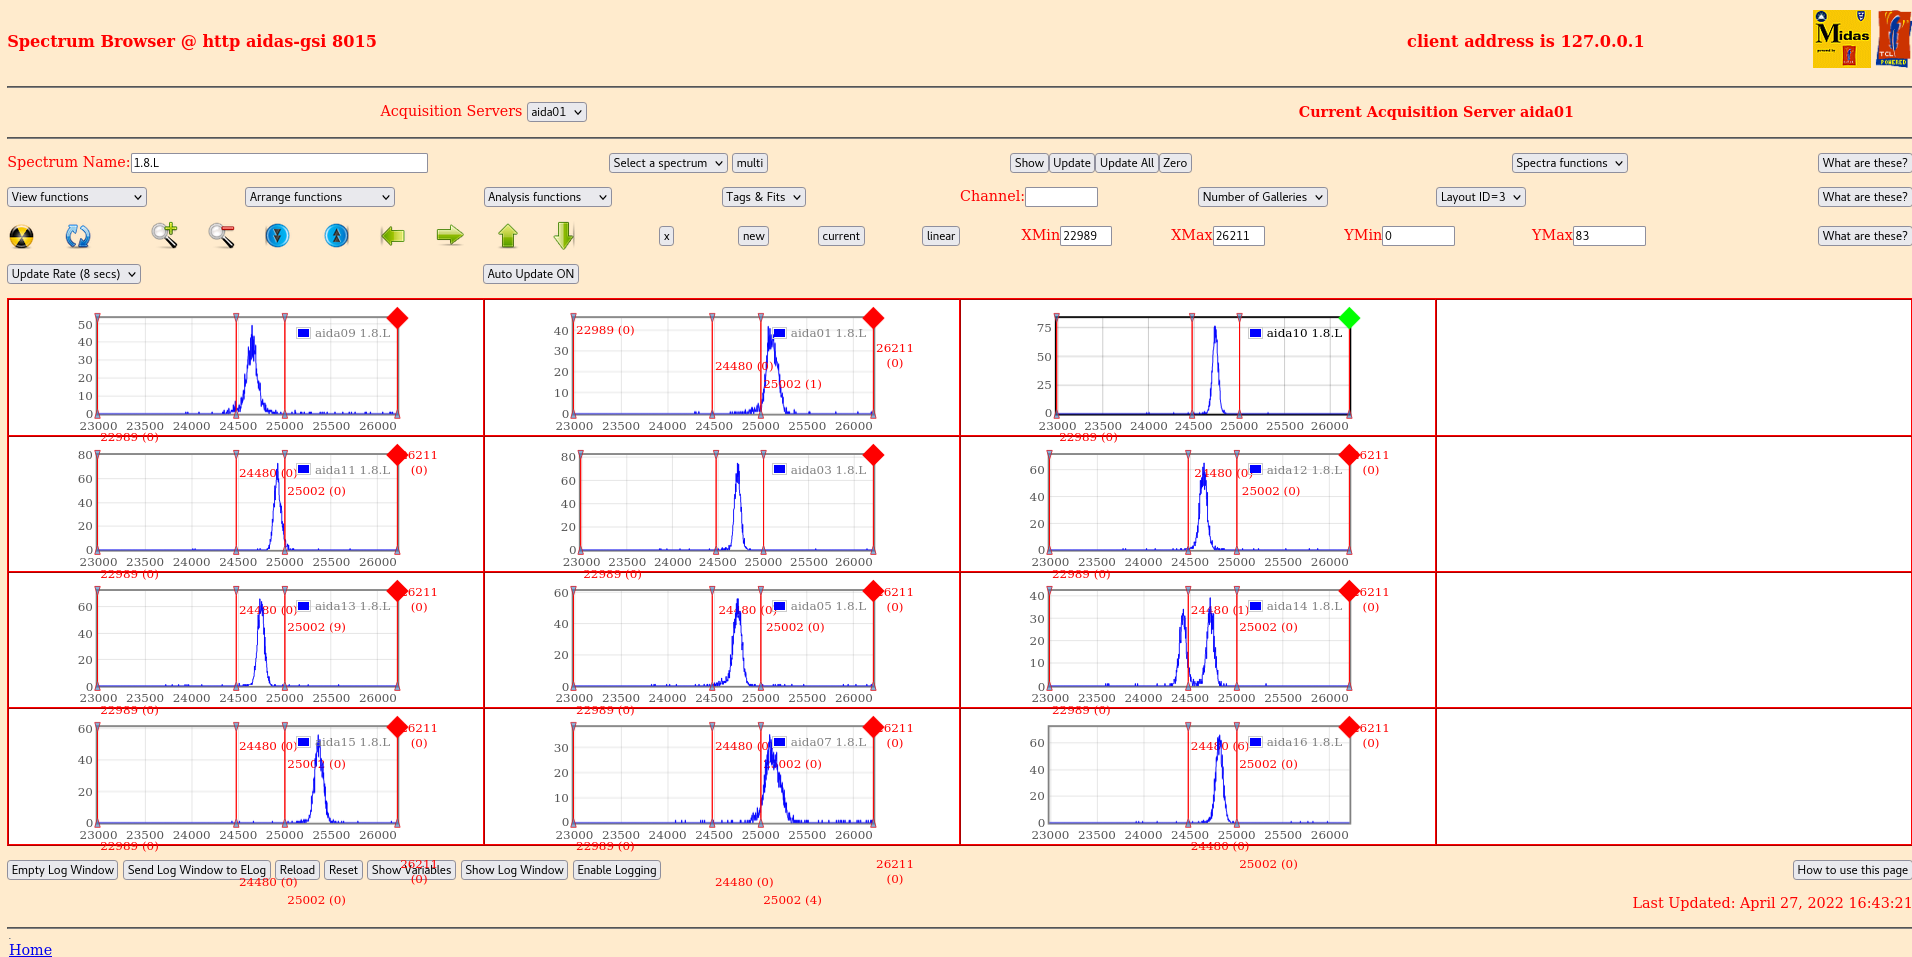
Task: Select the aida07 spectrum red diamond marker
Action: tap(873, 727)
